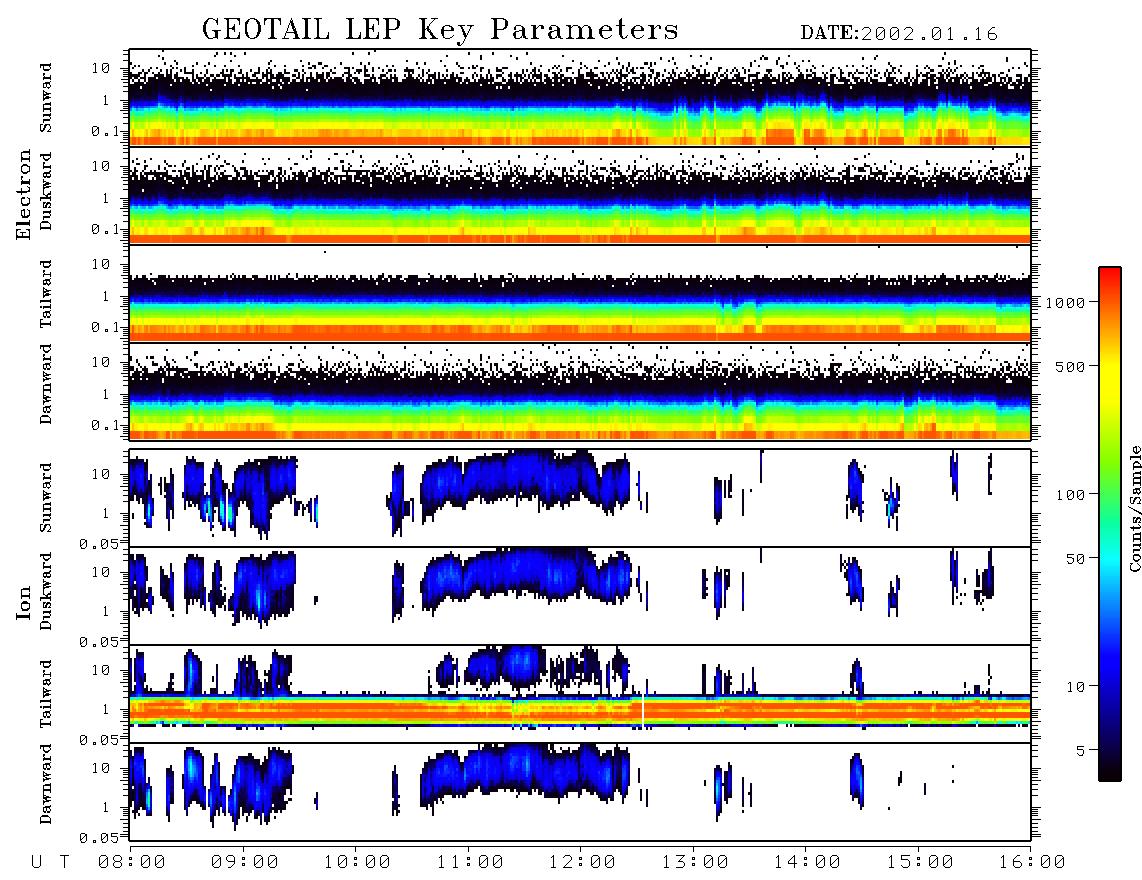1142x880 pixels.
Task: Click the "Duskward" label of the Ion group
Action: [46, 592]
